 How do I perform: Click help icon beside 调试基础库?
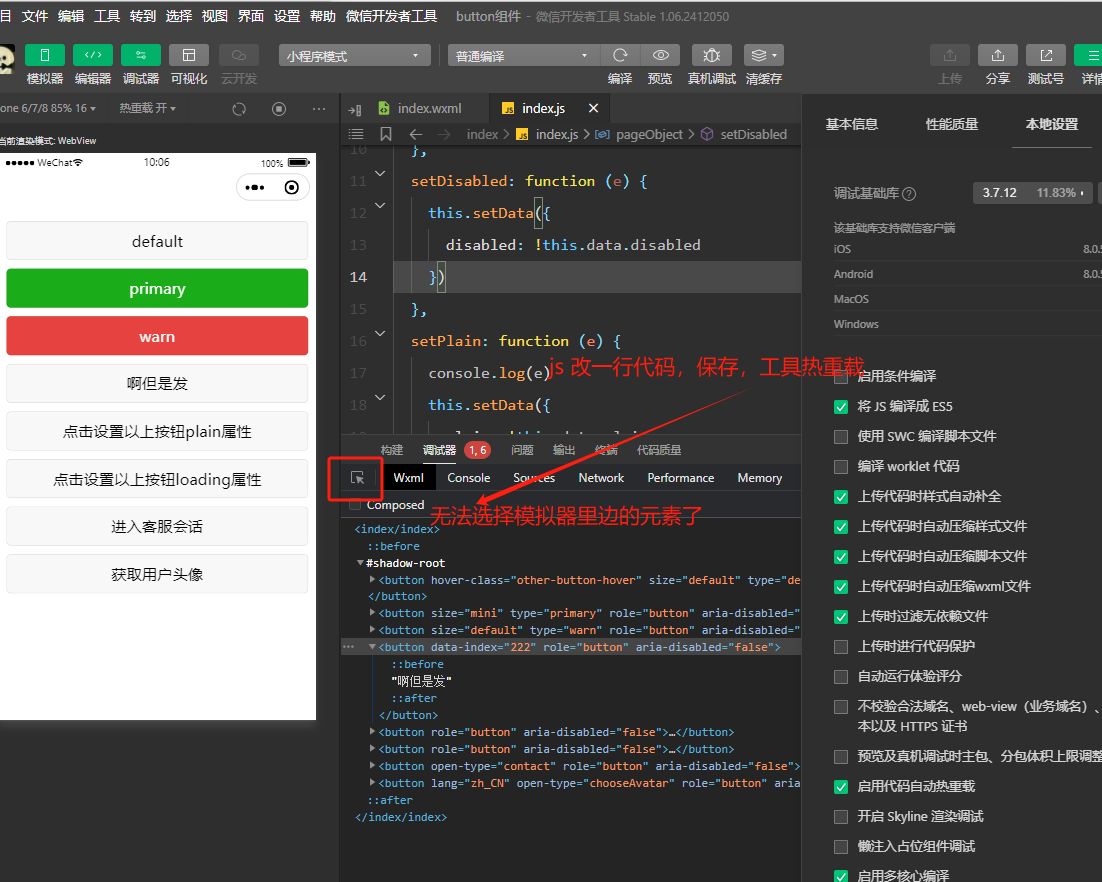click(x=909, y=193)
